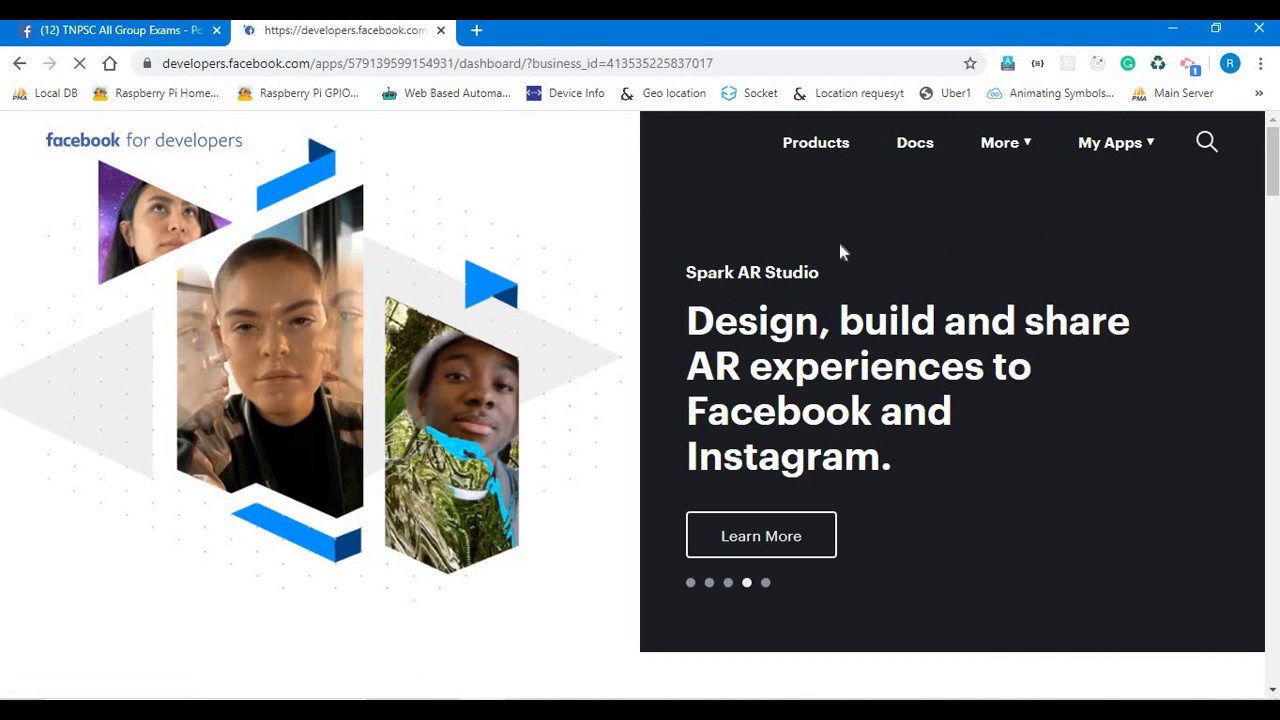This screenshot has height=720, width=1280.
Task: Bookmark this page with the star icon
Action: tap(970, 63)
